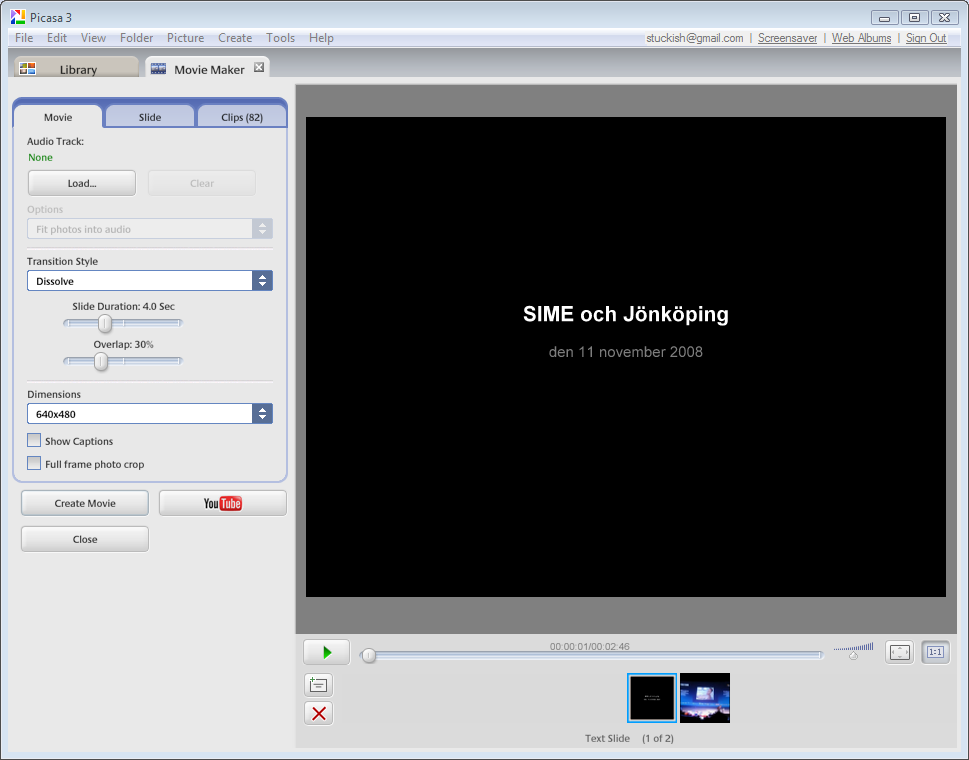The width and height of the screenshot is (969, 760).
Task: Minimize the Picasa 3 window
Action: tap(884, 17)
